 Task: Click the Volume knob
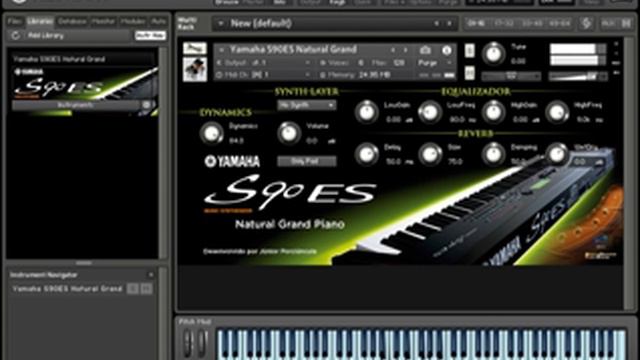(289, 133)
